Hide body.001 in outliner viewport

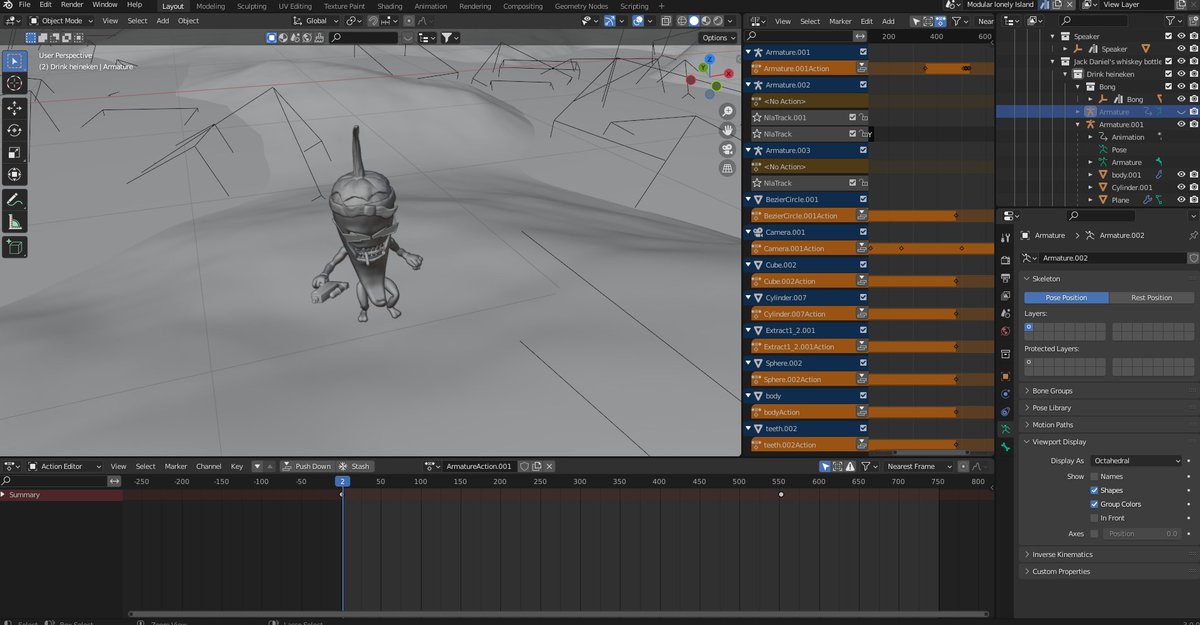[1181, 174]
